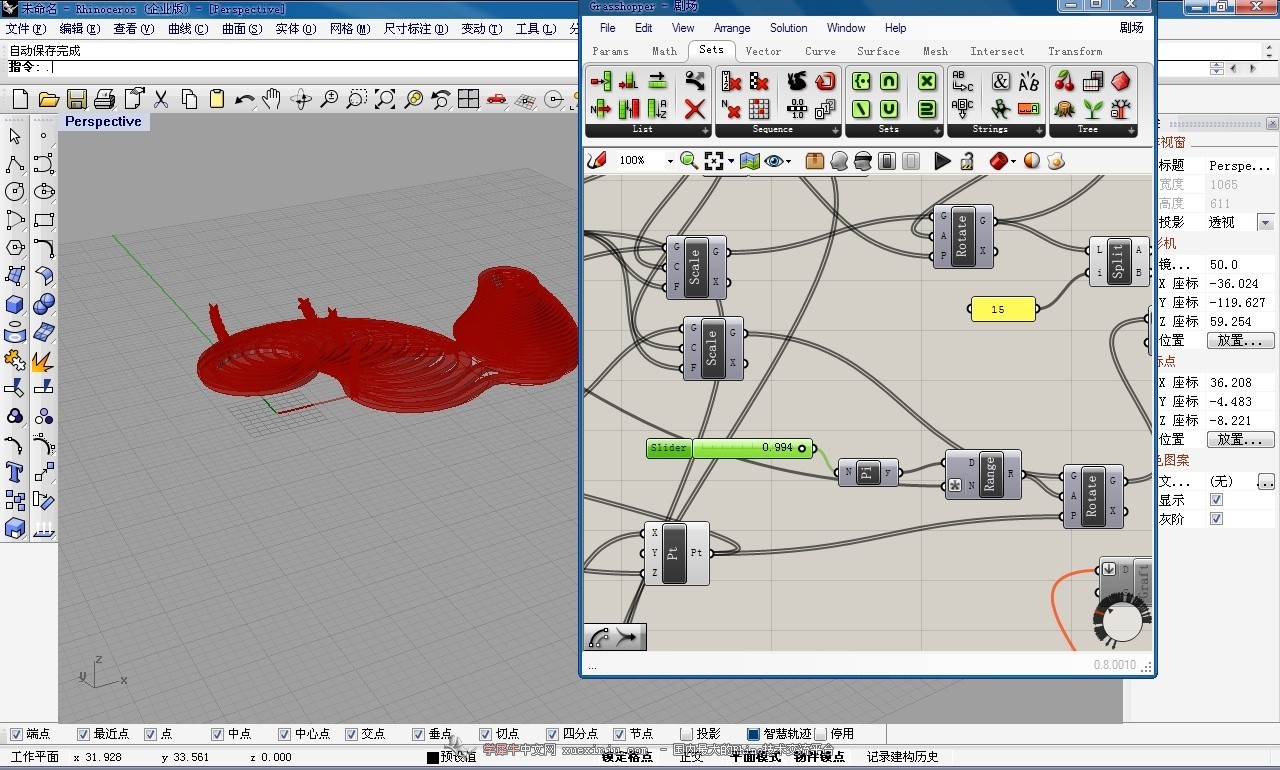Click the Grasshopper lock solver icon

point(967,161)
